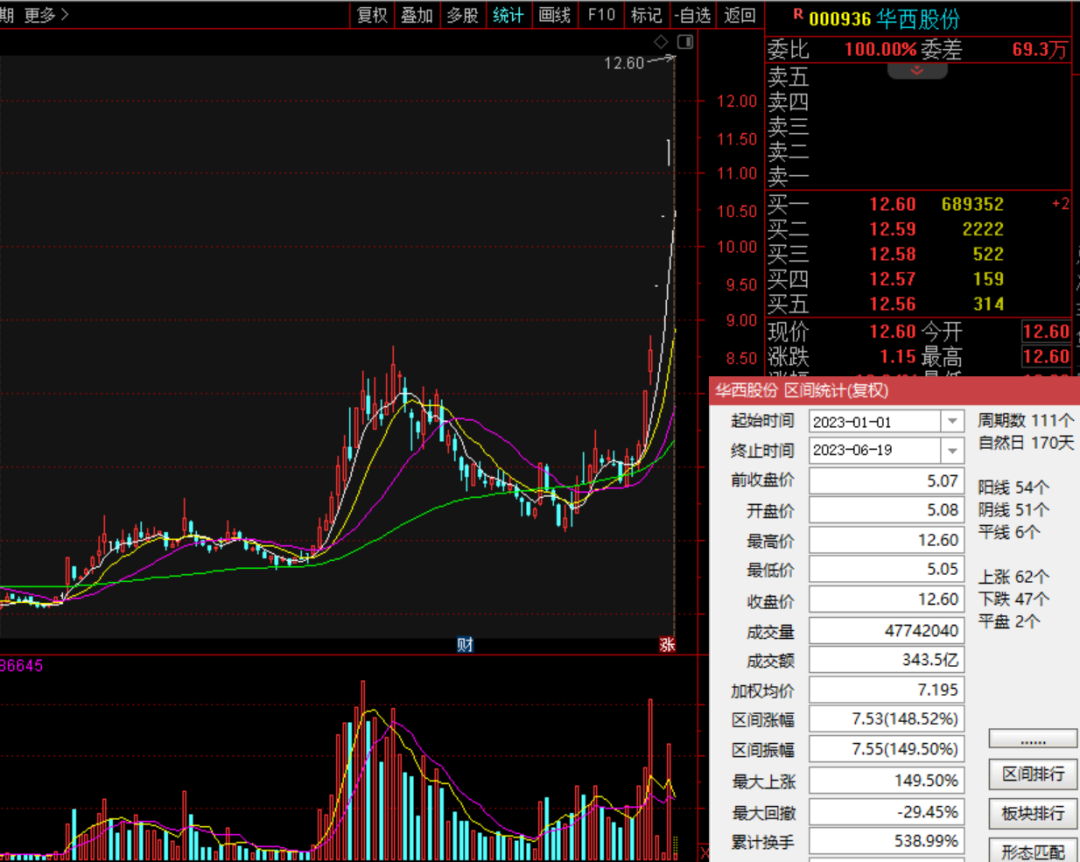Select the 区间涨幅 value 7.53(148.52%)
The height and width of the screenshot is (862, 1080).
886,719
